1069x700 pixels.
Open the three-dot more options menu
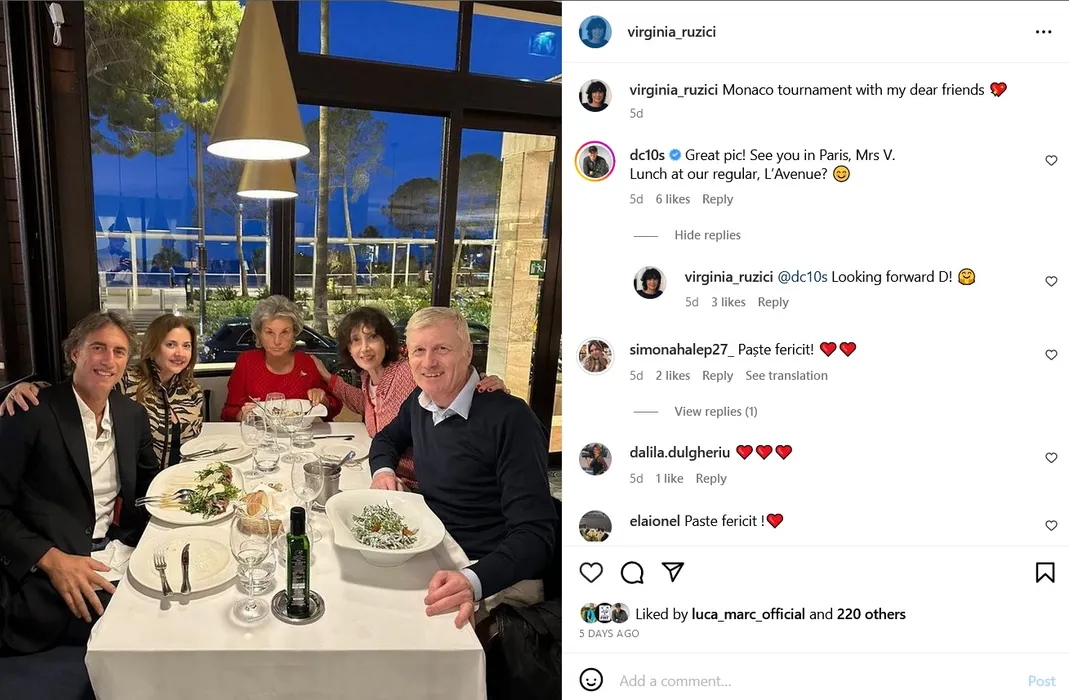click(x=1043, y=32)
